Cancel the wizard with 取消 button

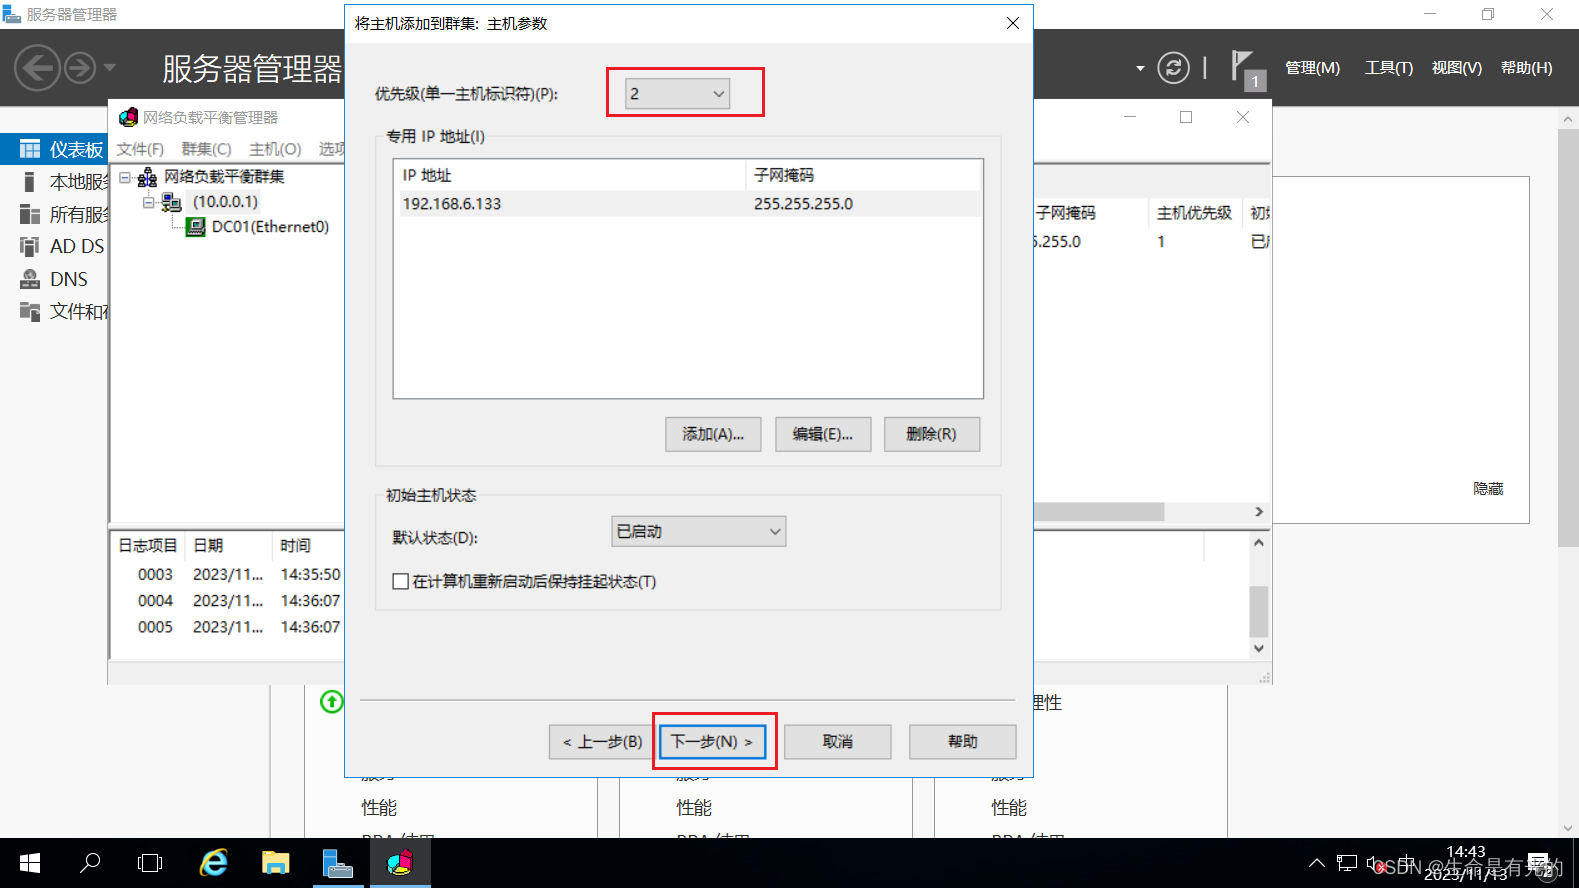(838, 742)
